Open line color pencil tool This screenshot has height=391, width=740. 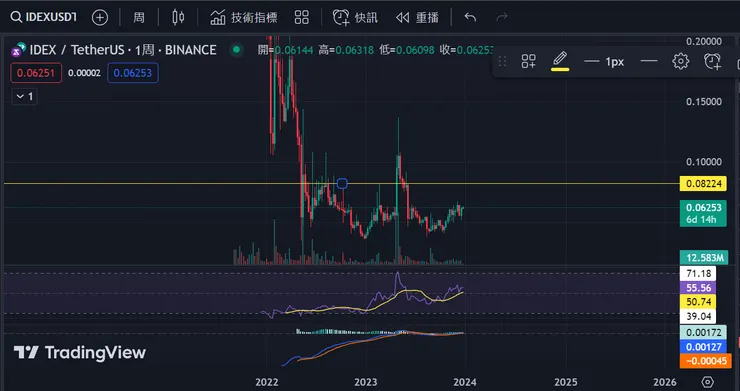[x=560, y=61]
